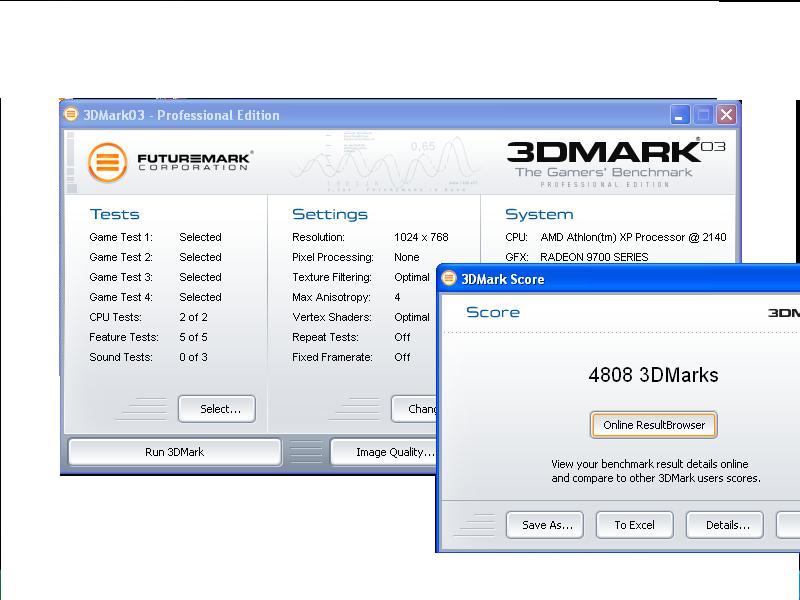This screenshot has width=800, height=600.
Task: Open the Online ResultBrowser
Action: coord(654,425)
